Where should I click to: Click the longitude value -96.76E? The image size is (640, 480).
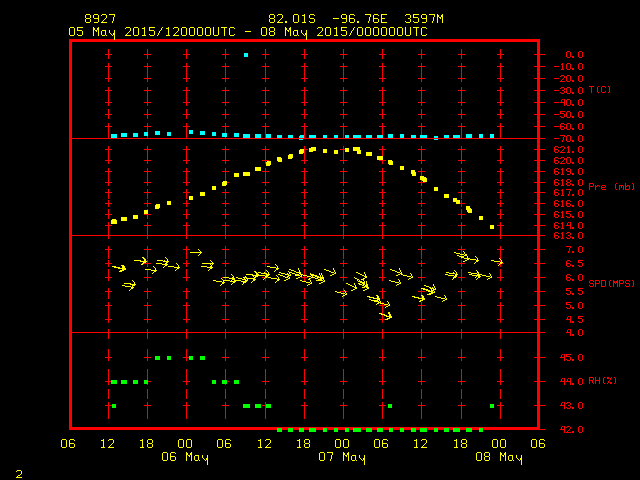click(360, 19)
